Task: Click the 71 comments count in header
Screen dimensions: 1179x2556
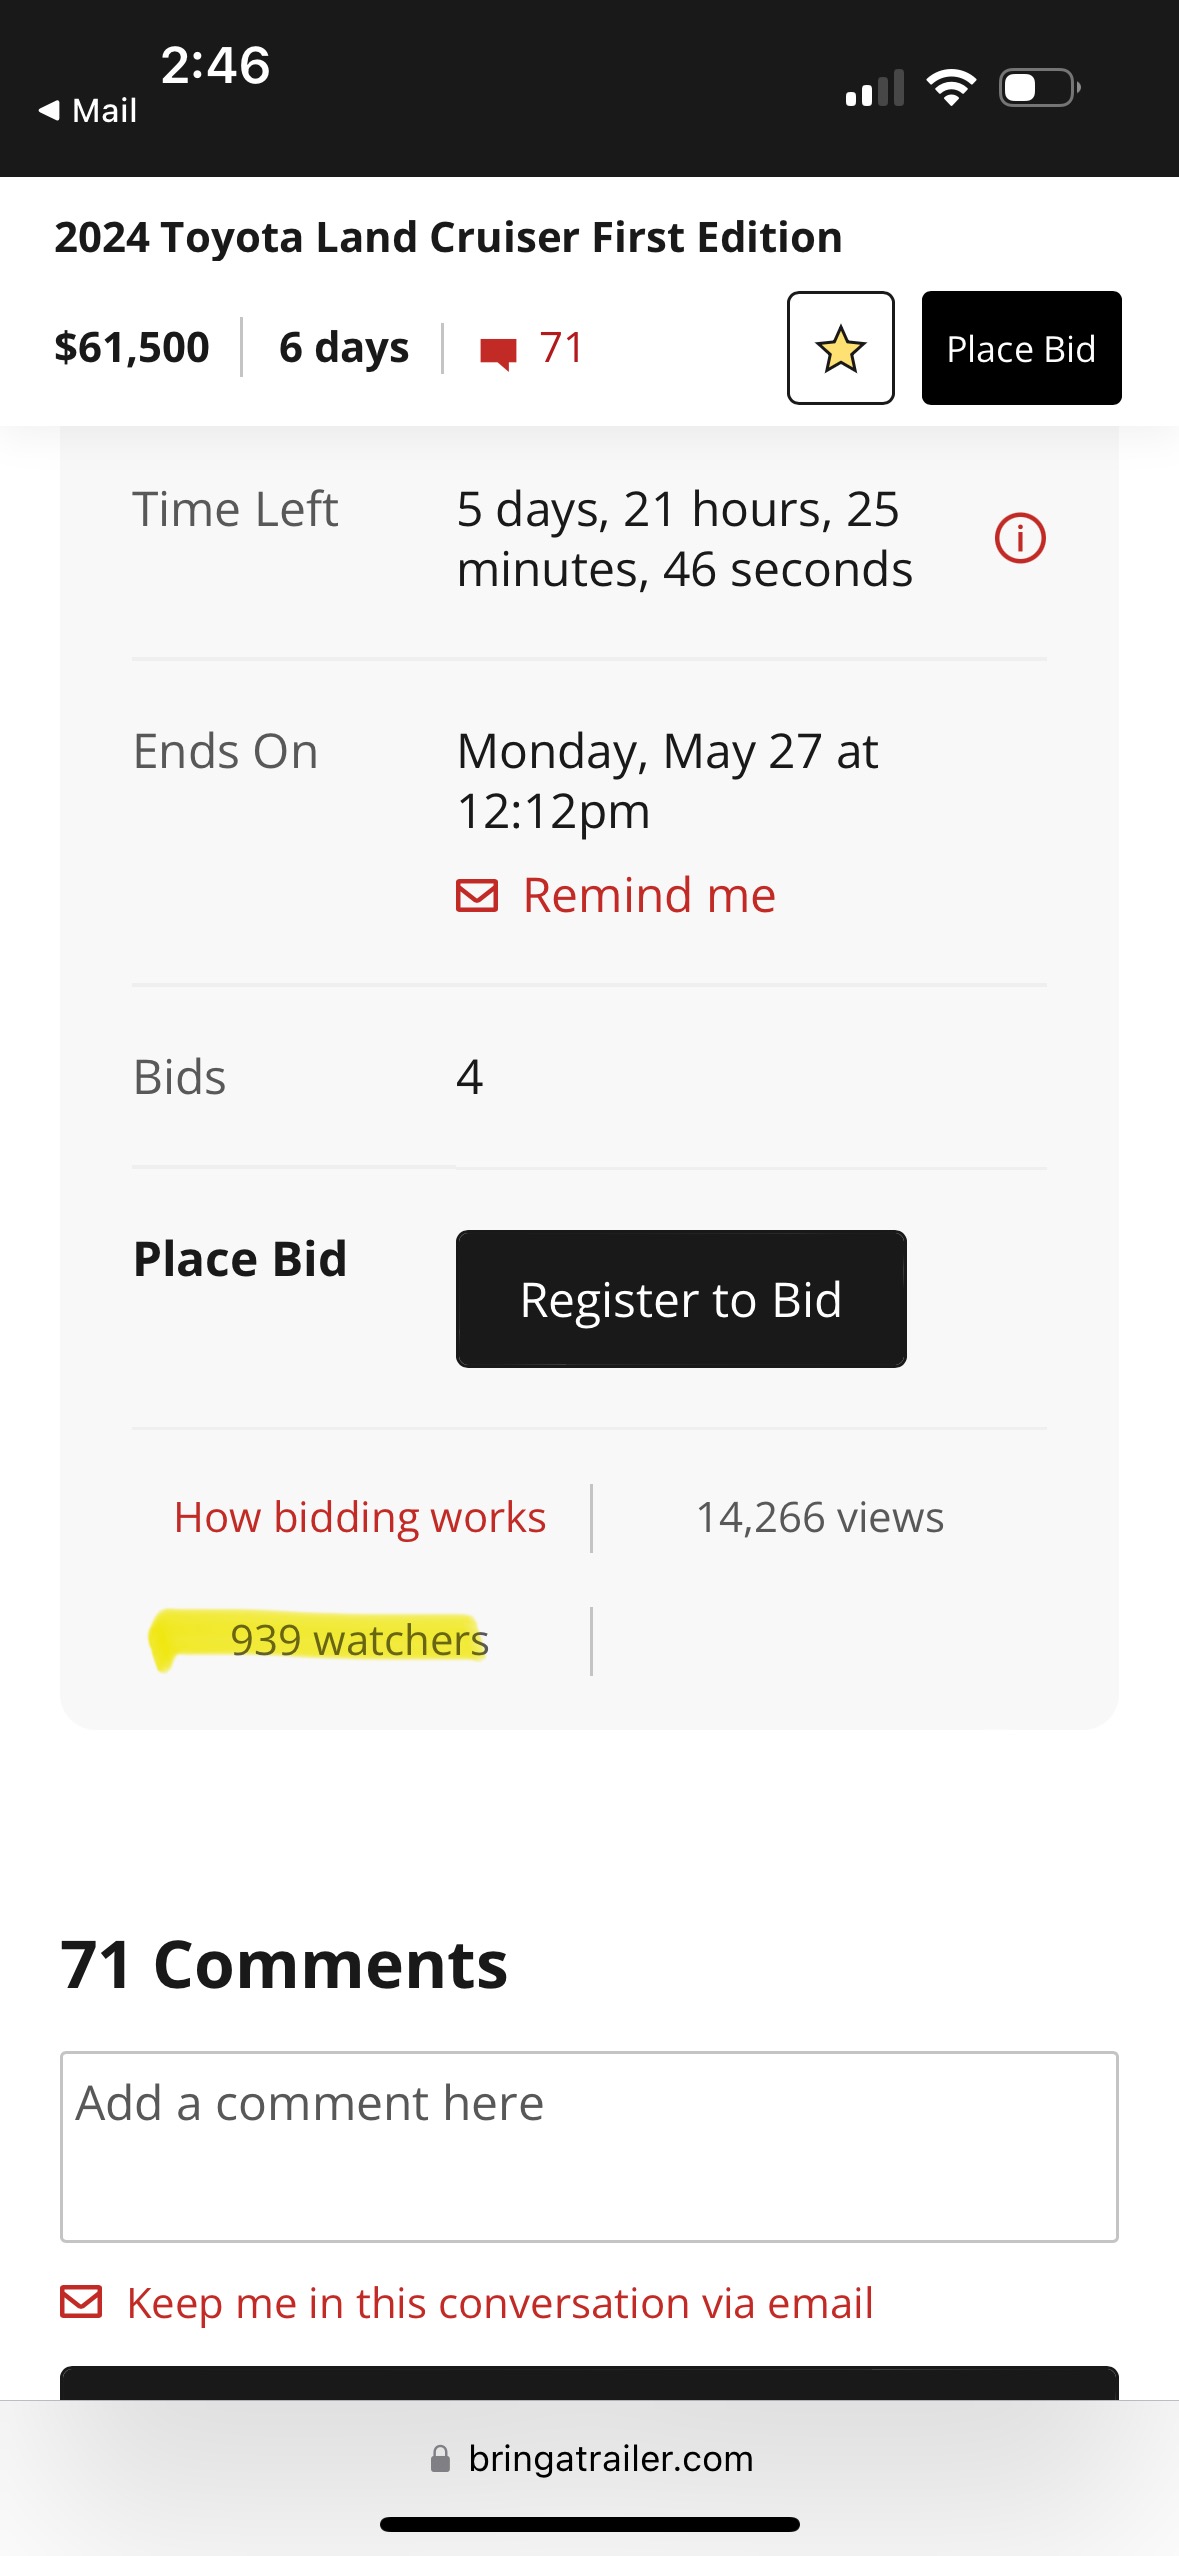Action: tap(561, 348)
